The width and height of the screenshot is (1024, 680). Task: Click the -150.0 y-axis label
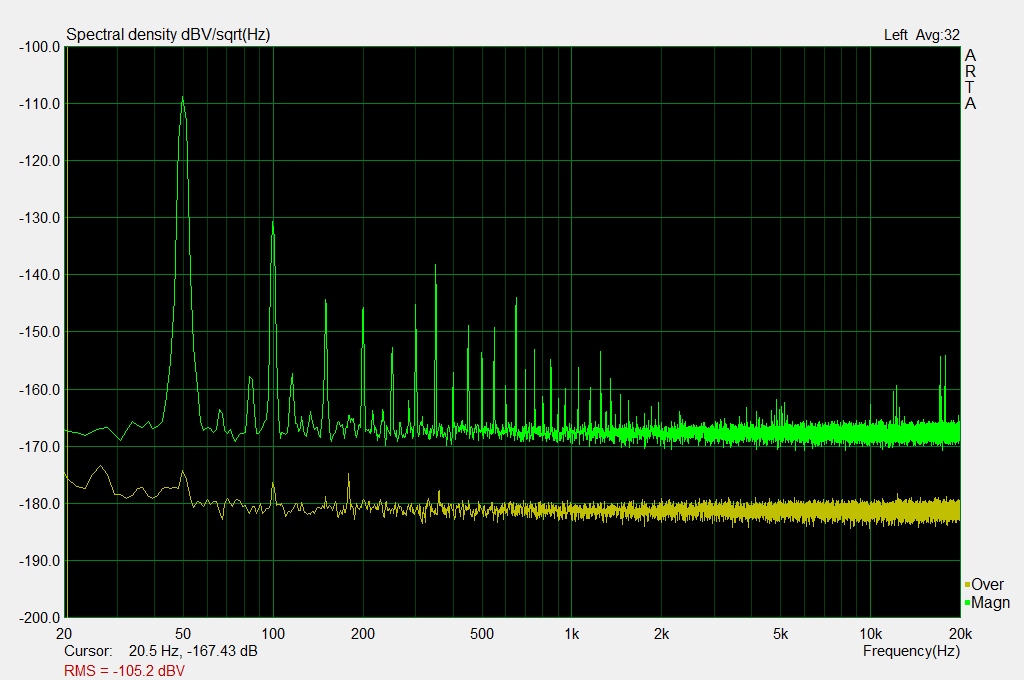click(40, 332)
